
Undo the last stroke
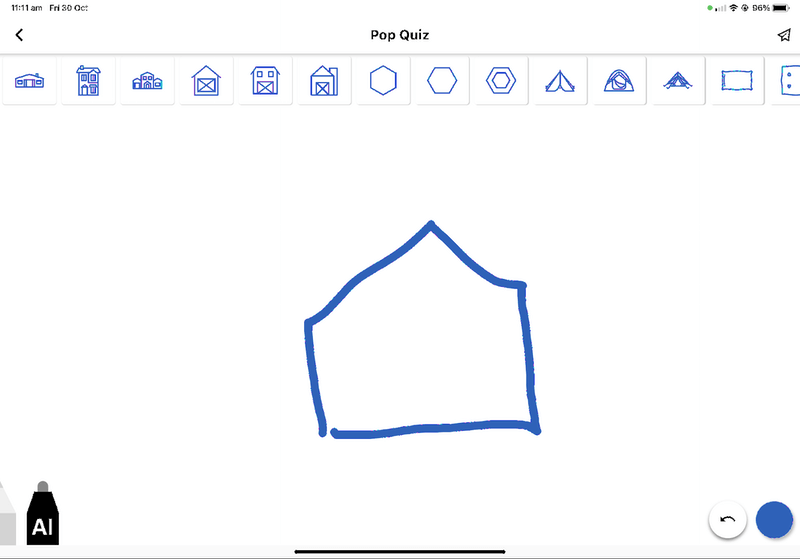(x=728, y=520)
